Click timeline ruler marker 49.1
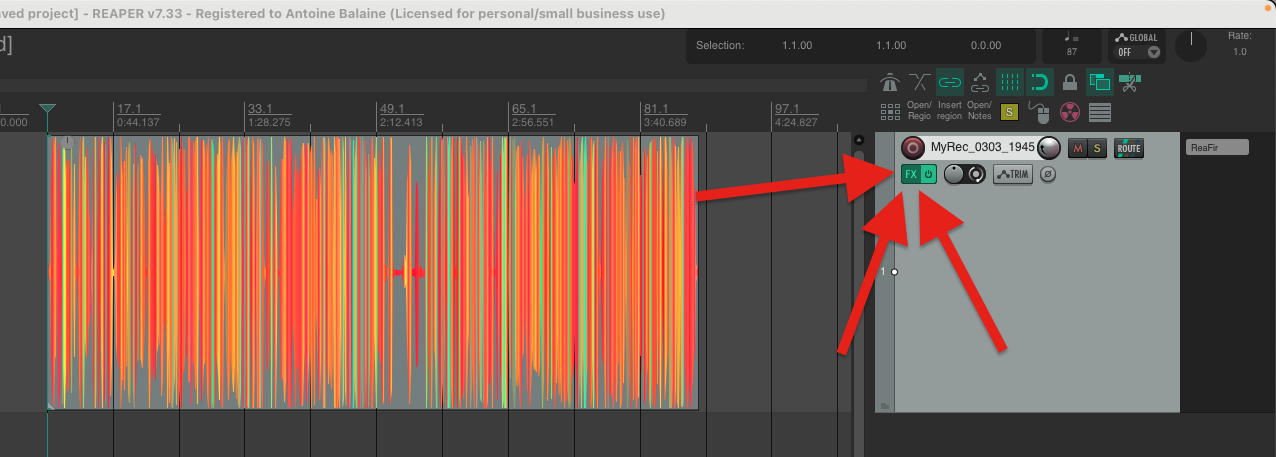This screenshot has height=457, width=1276. [x=392, y=108]
